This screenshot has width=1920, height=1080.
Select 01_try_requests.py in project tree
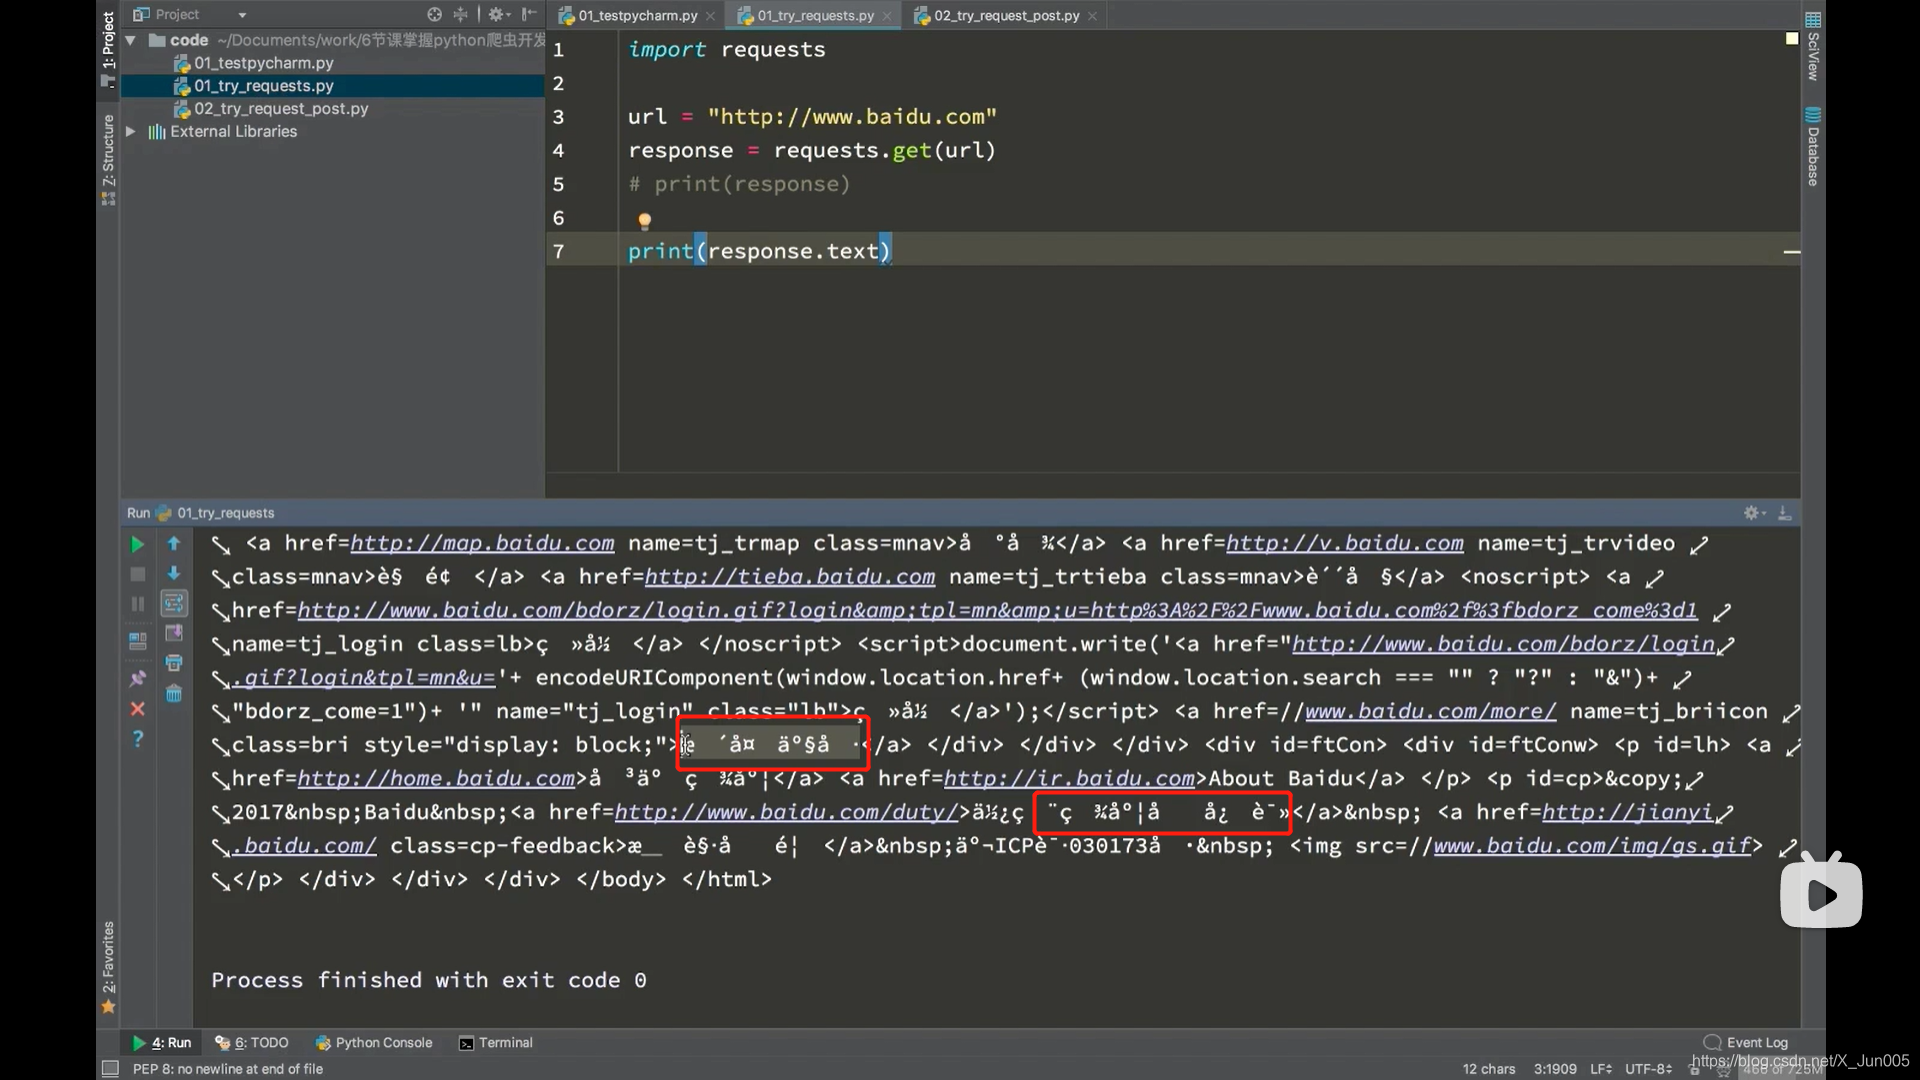pyautogui.click(x=263, y=86)
